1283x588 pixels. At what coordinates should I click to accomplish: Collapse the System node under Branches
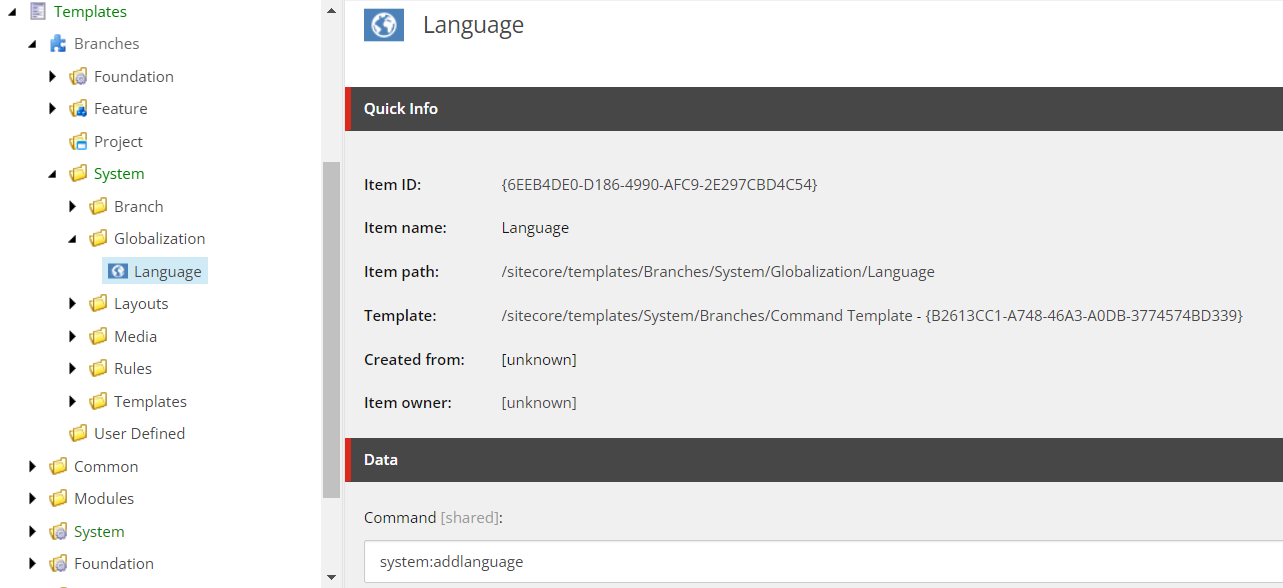(52, 174)
